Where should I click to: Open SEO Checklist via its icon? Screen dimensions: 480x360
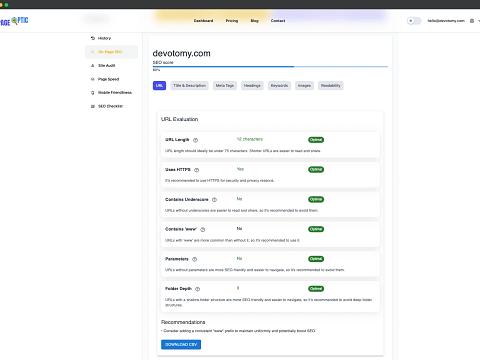coord(93,106)
